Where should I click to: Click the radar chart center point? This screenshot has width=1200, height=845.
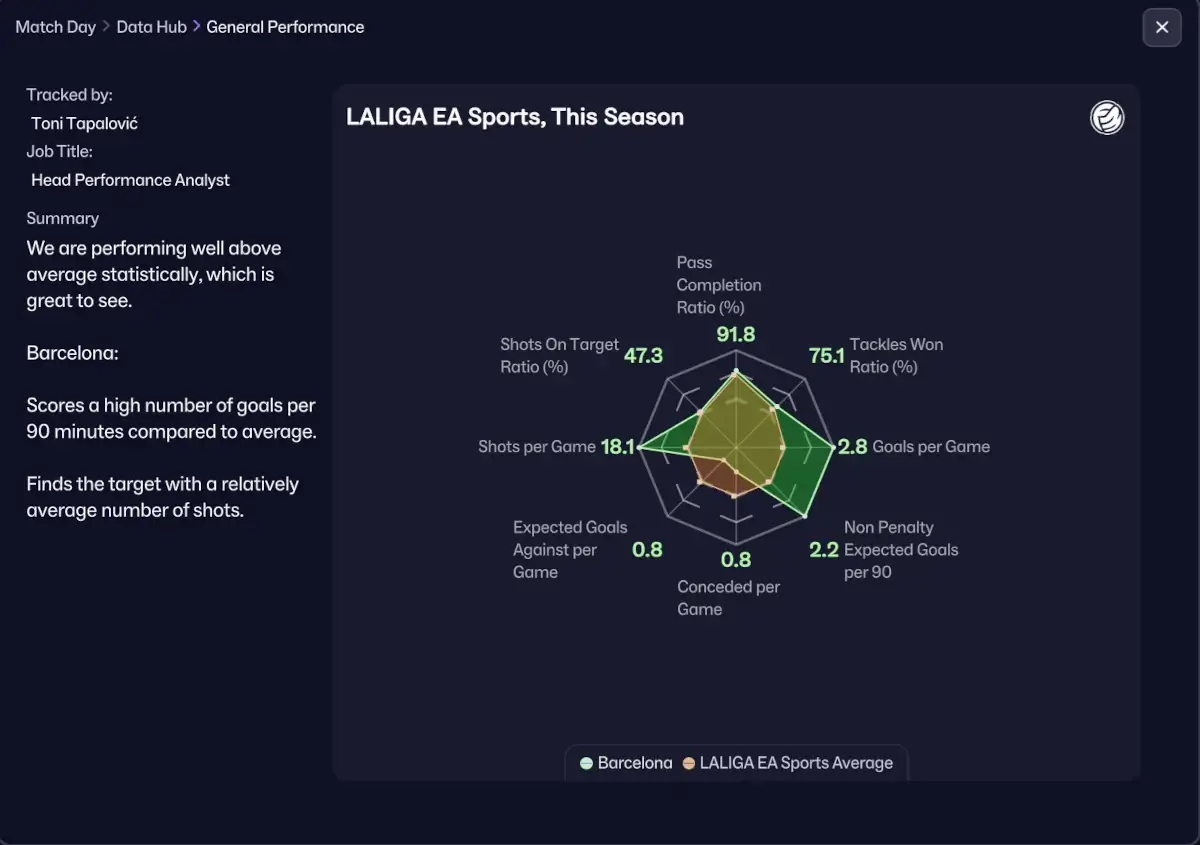736,447
